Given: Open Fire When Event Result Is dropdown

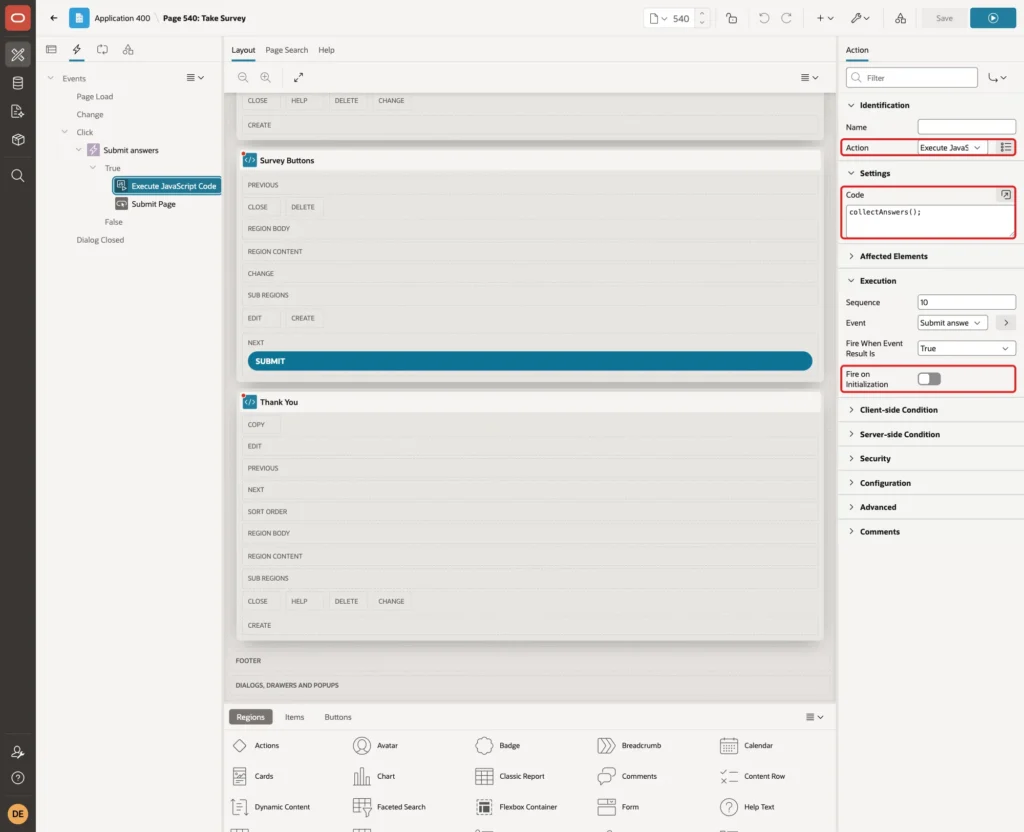Looking at the screenshot, I should [966, 348].
